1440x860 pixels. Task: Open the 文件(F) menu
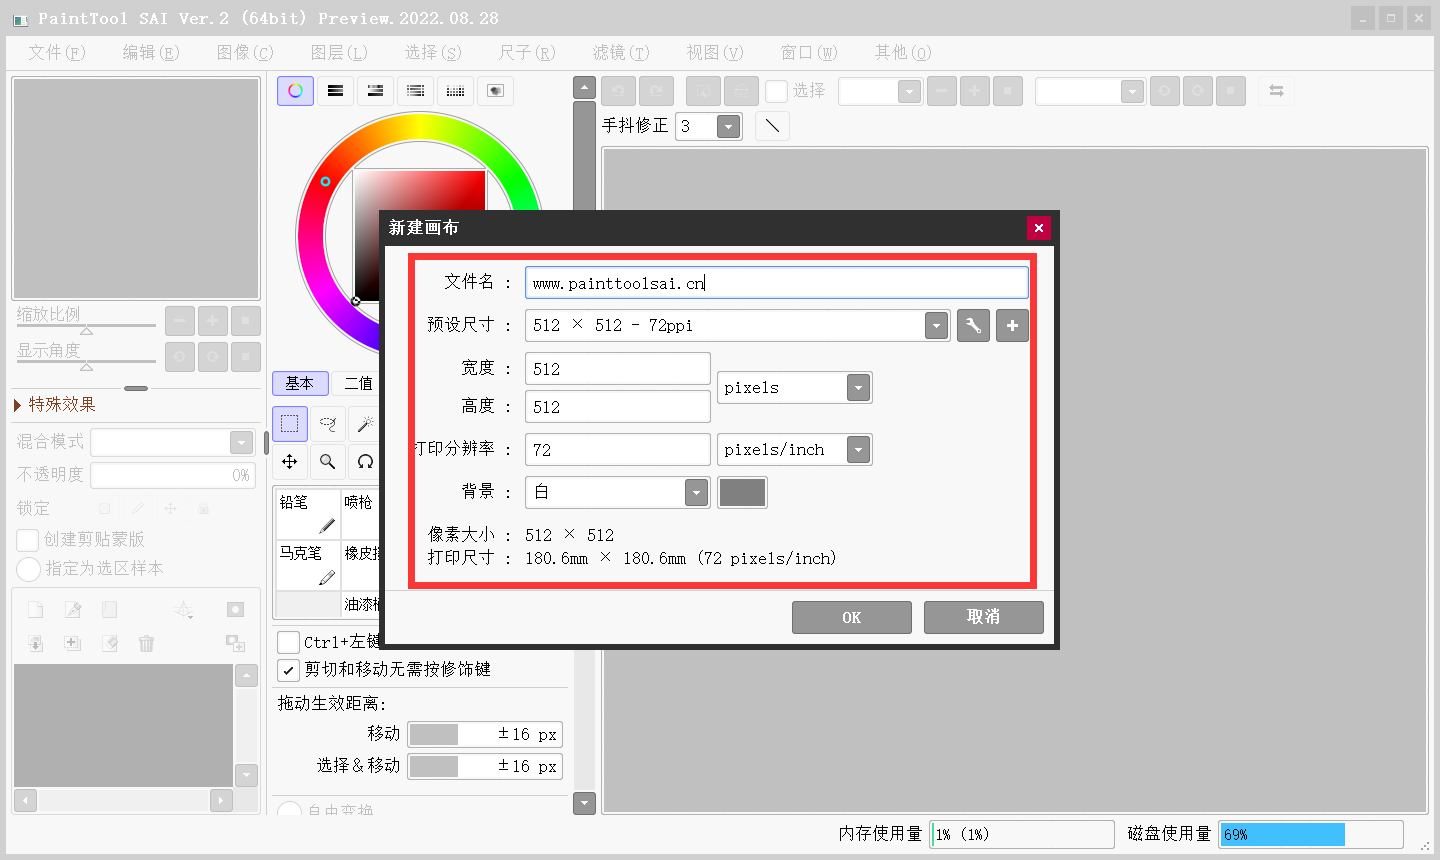[x=57, y=52]
